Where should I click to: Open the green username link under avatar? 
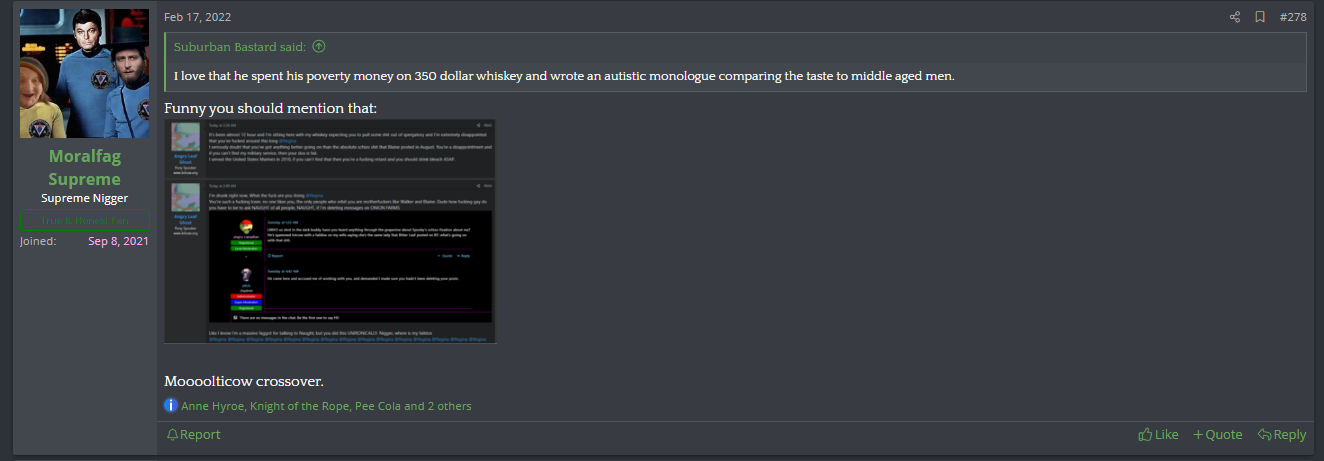pyautogui.click(x=84, y=168)
